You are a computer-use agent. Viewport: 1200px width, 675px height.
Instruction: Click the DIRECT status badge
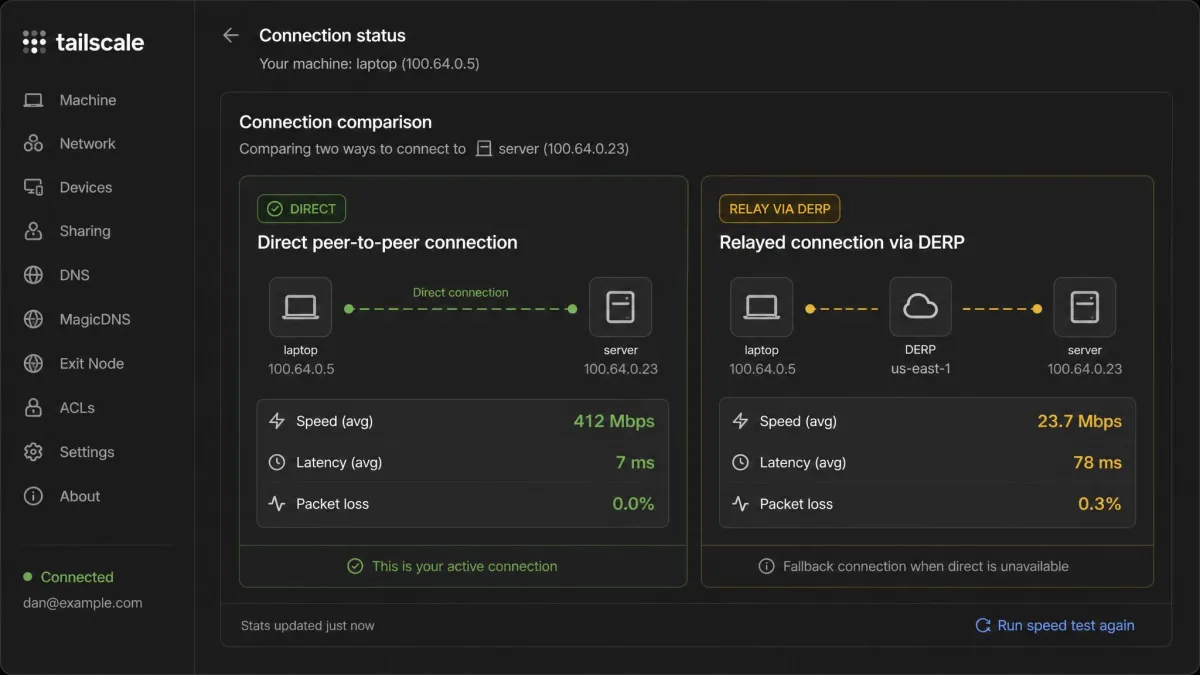(301, 209)
